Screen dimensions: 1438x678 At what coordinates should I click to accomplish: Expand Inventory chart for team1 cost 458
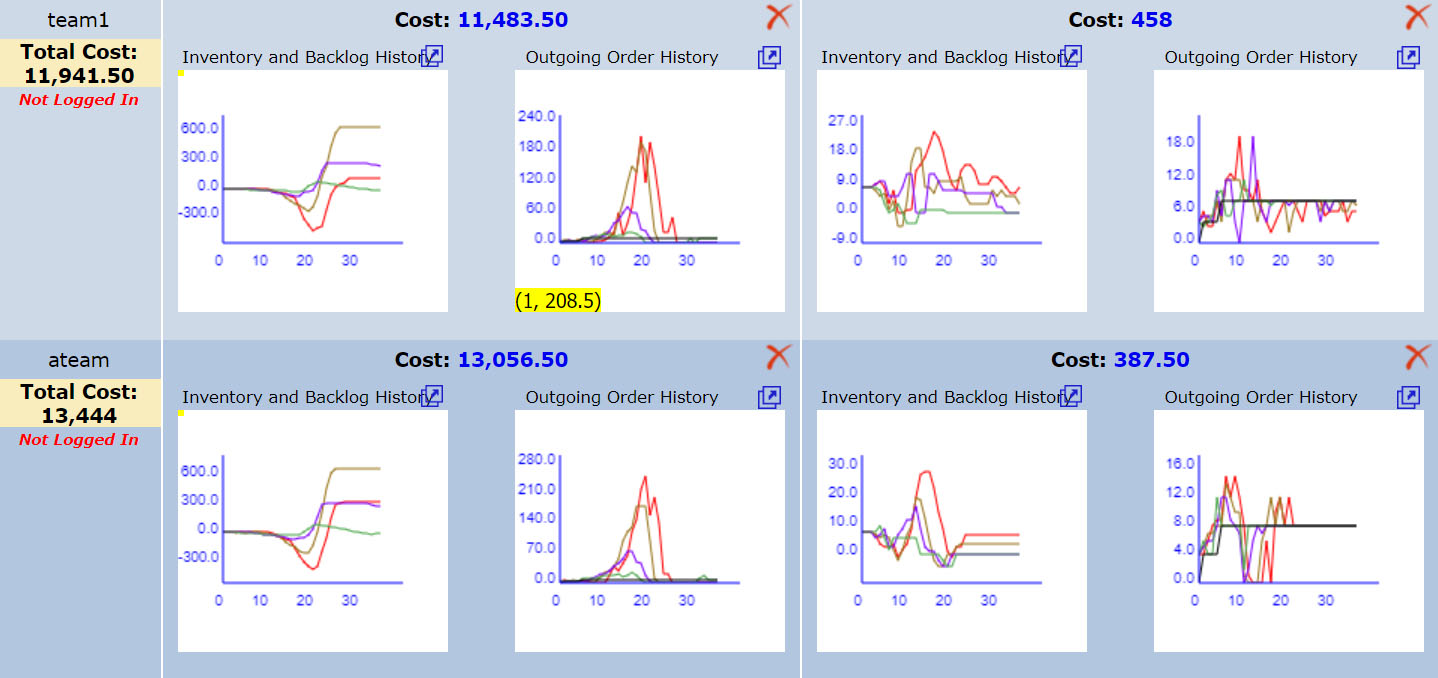pyautogui.click(x=1071, y=56)
